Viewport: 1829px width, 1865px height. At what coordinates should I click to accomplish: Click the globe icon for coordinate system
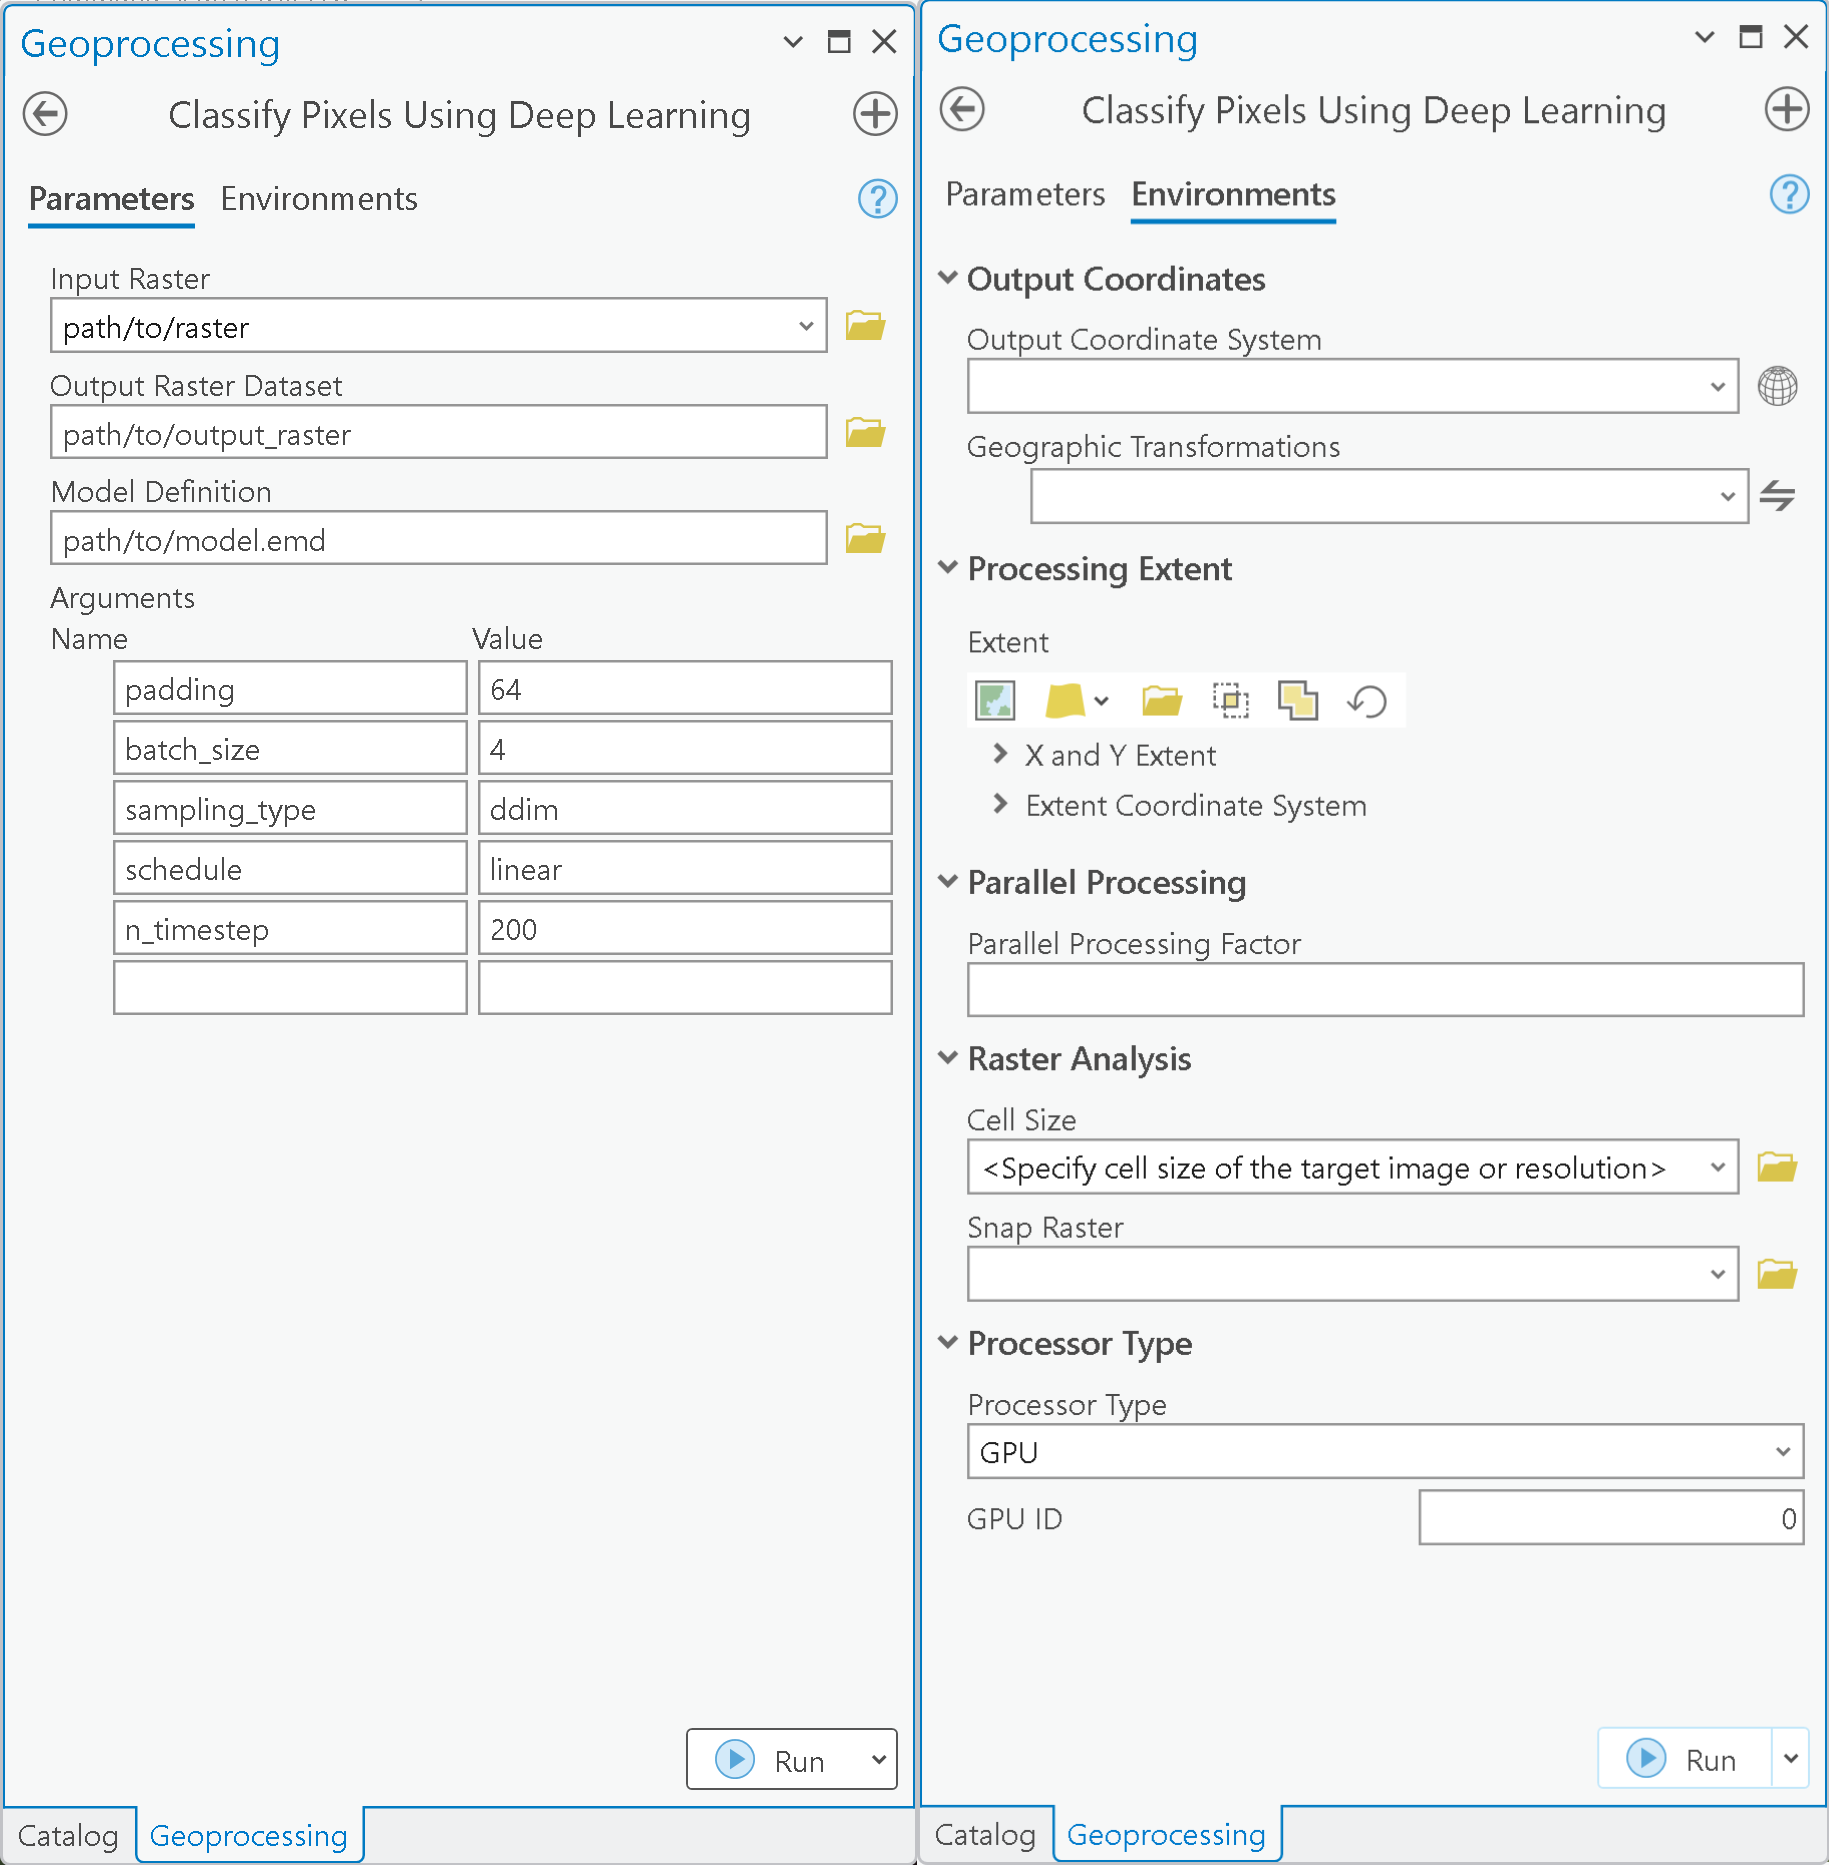coord(1777,386)
